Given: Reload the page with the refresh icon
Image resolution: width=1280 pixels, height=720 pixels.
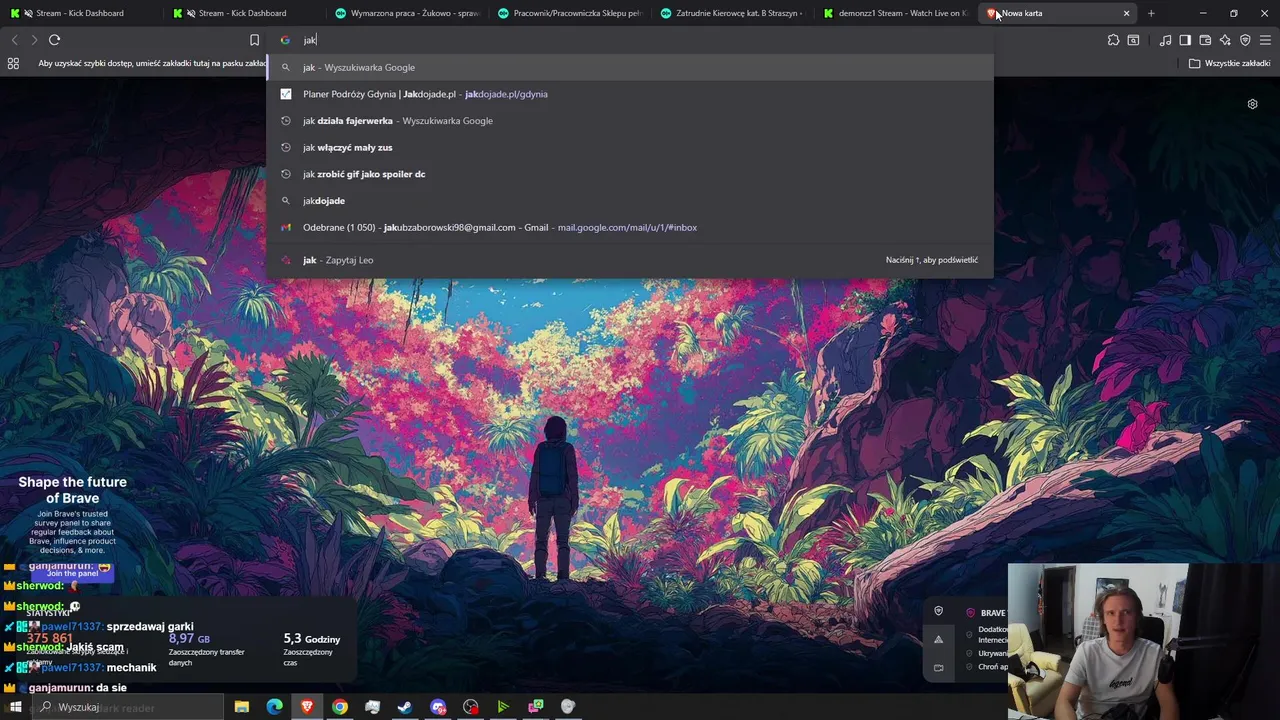Looking at the screenshot, I should pyautogui.click(x=54, y=40).
